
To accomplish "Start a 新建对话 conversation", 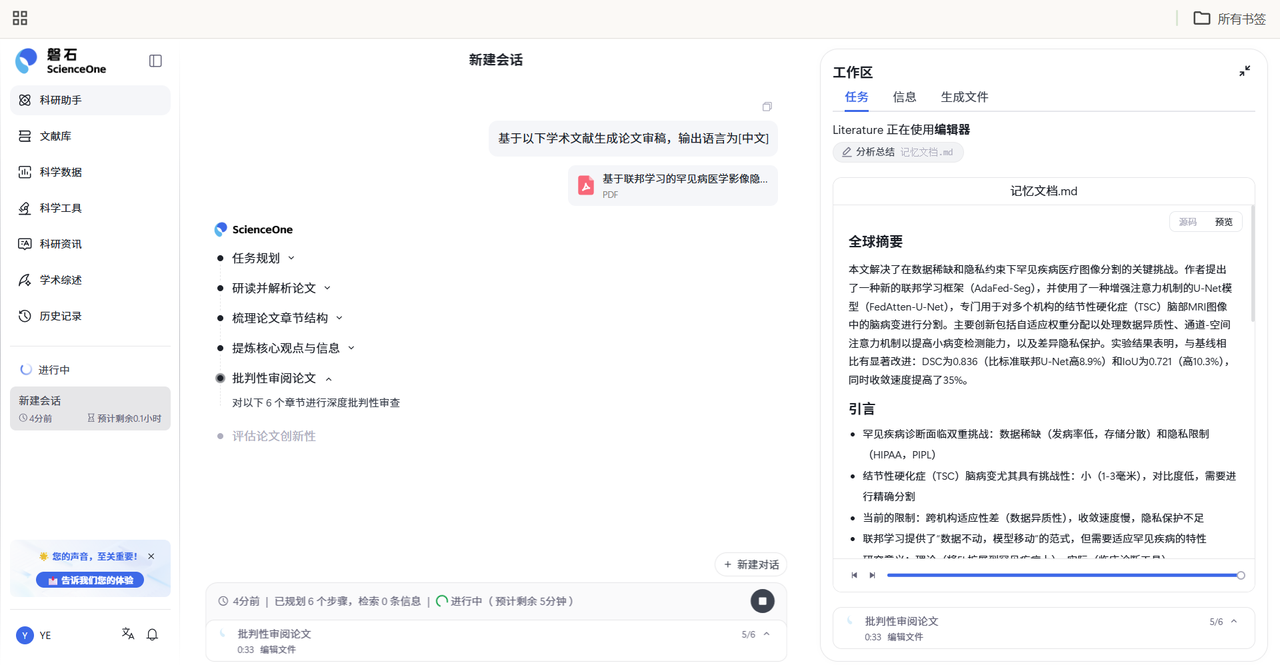I will pos(750,564).
